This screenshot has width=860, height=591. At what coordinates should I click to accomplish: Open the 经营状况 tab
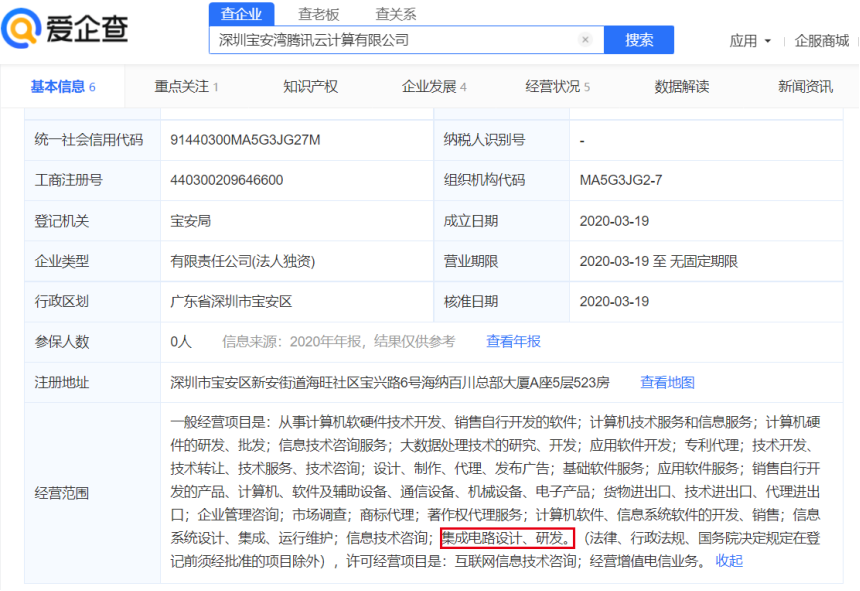557,87
